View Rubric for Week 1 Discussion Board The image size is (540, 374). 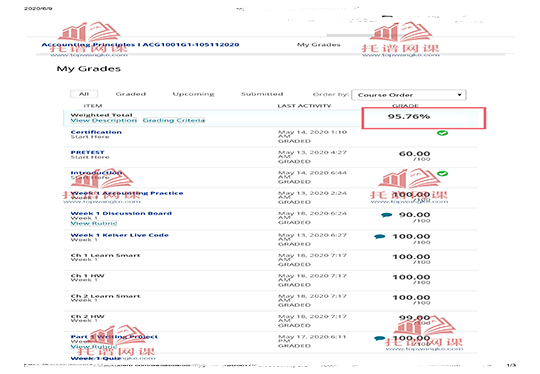[x=94, y=223]
